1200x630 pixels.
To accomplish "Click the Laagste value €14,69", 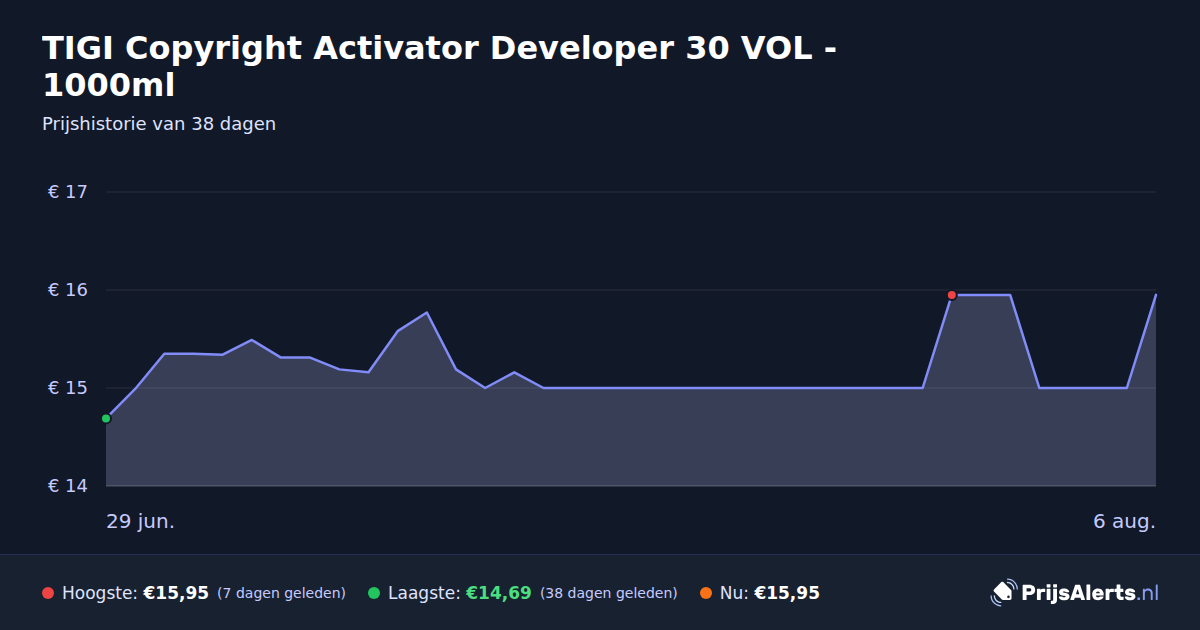I will tap(498, 593).
